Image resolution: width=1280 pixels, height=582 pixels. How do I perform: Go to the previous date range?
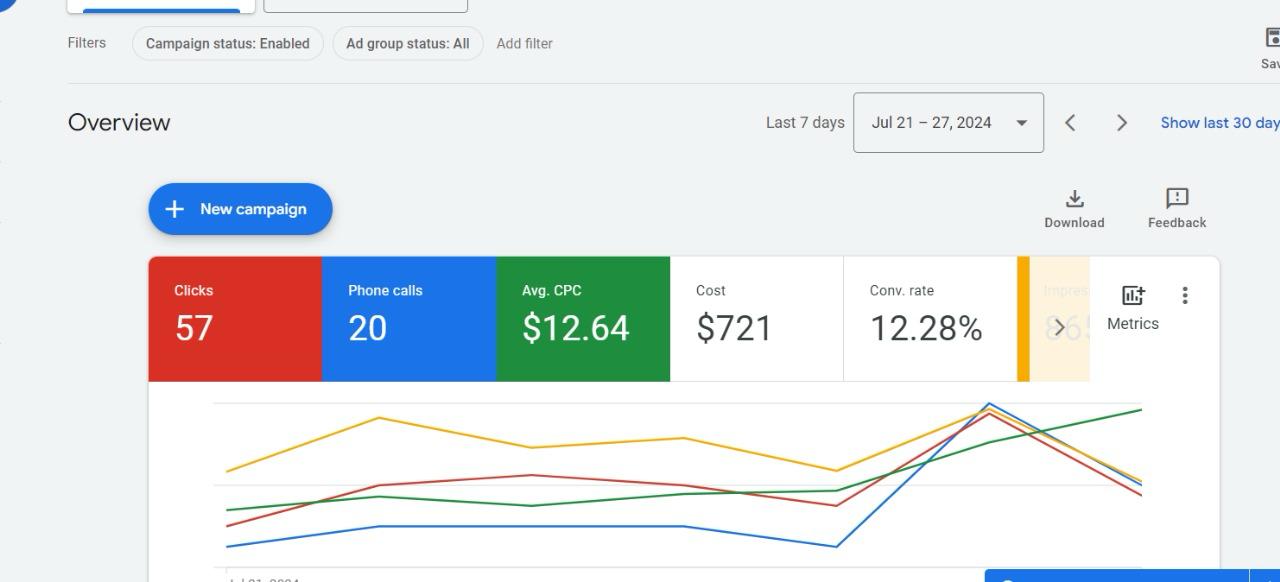click(1070, 123)
